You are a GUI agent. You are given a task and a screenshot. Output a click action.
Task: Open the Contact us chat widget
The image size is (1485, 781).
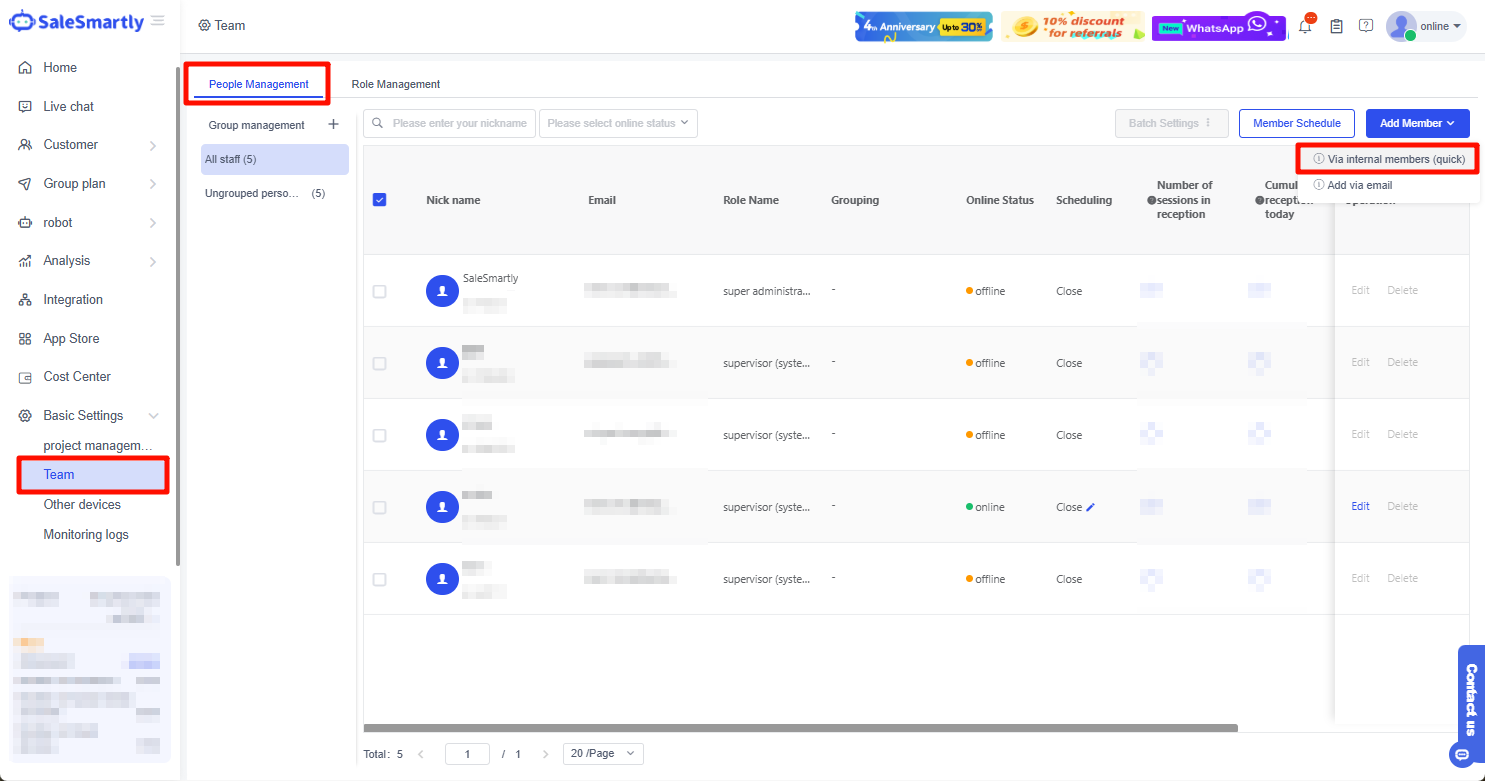pyautogui.click(x=1470, y=700)
